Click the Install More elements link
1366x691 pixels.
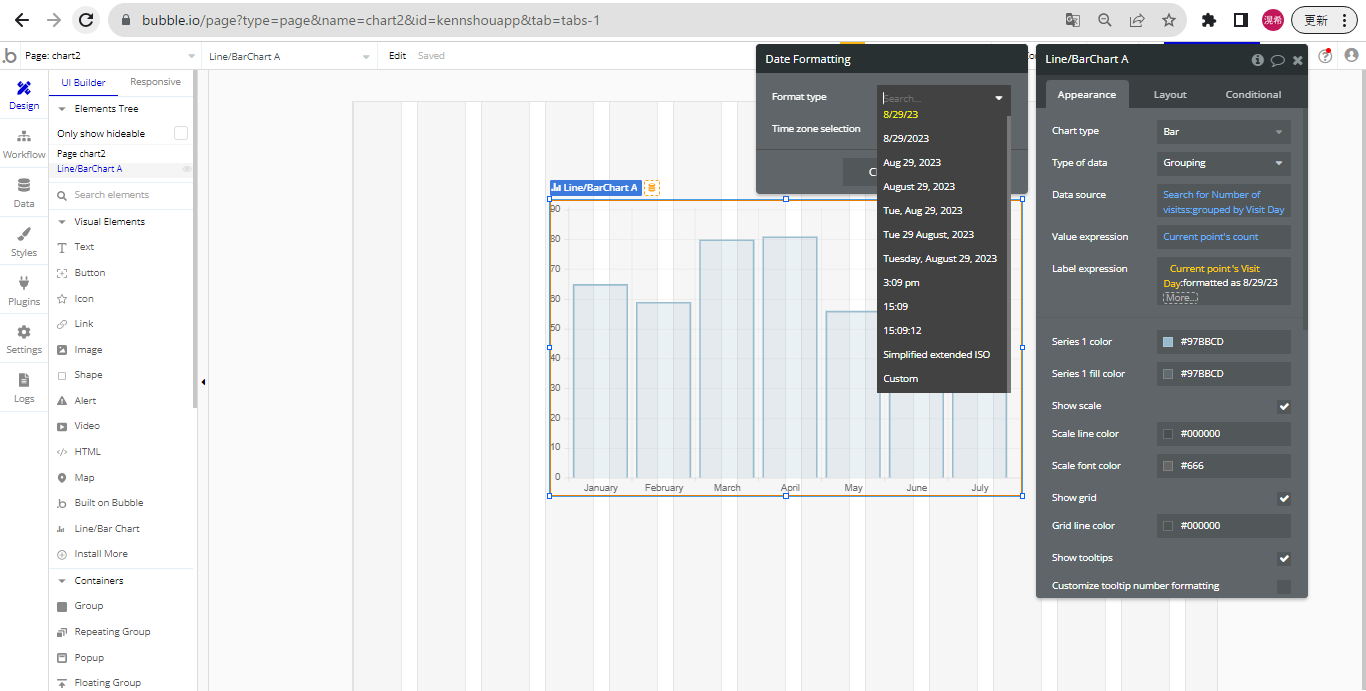101,554
